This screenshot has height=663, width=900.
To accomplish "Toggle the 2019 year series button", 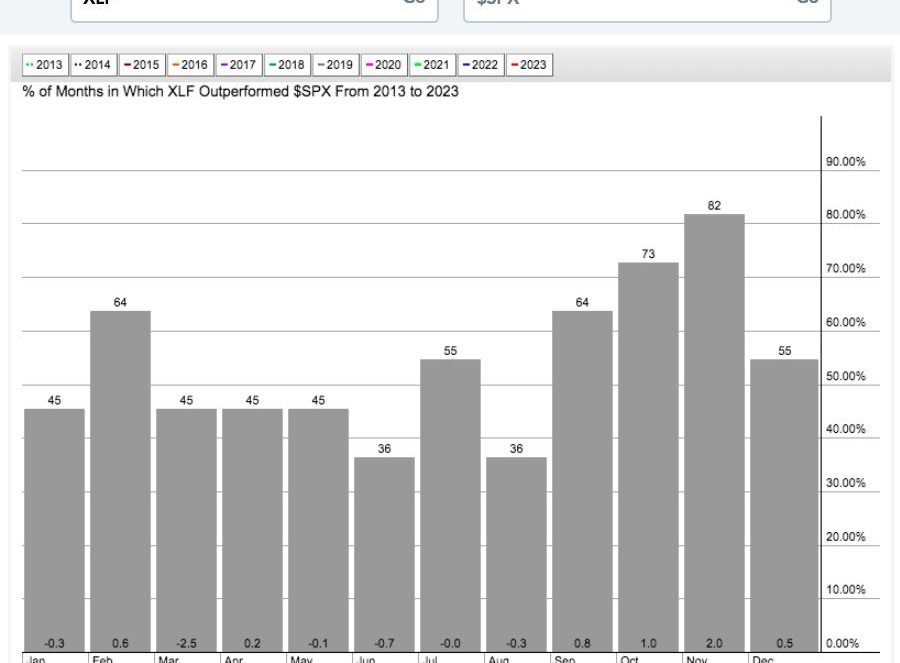I will (336, 65).
